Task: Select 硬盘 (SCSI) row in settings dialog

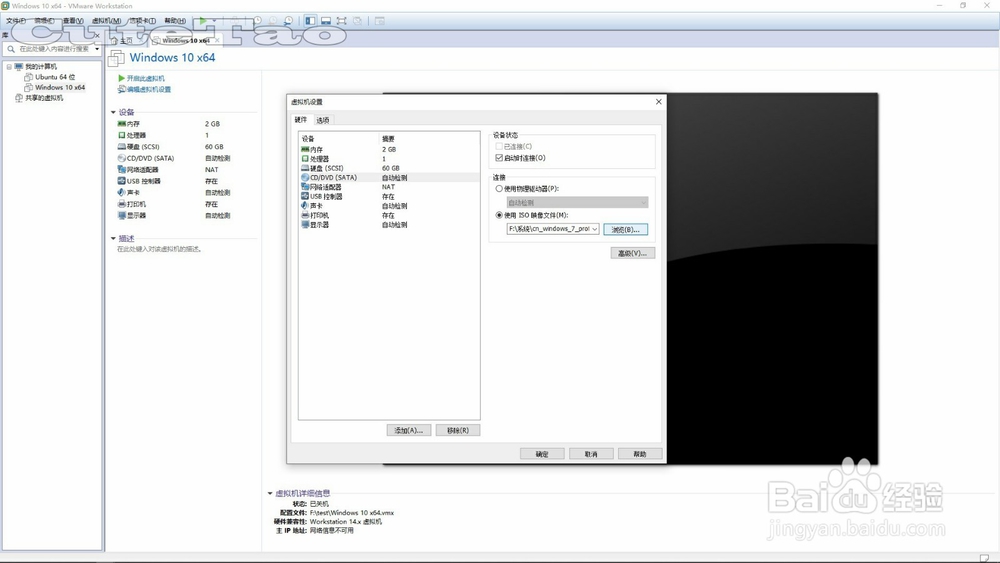Action: pos(389,168)
